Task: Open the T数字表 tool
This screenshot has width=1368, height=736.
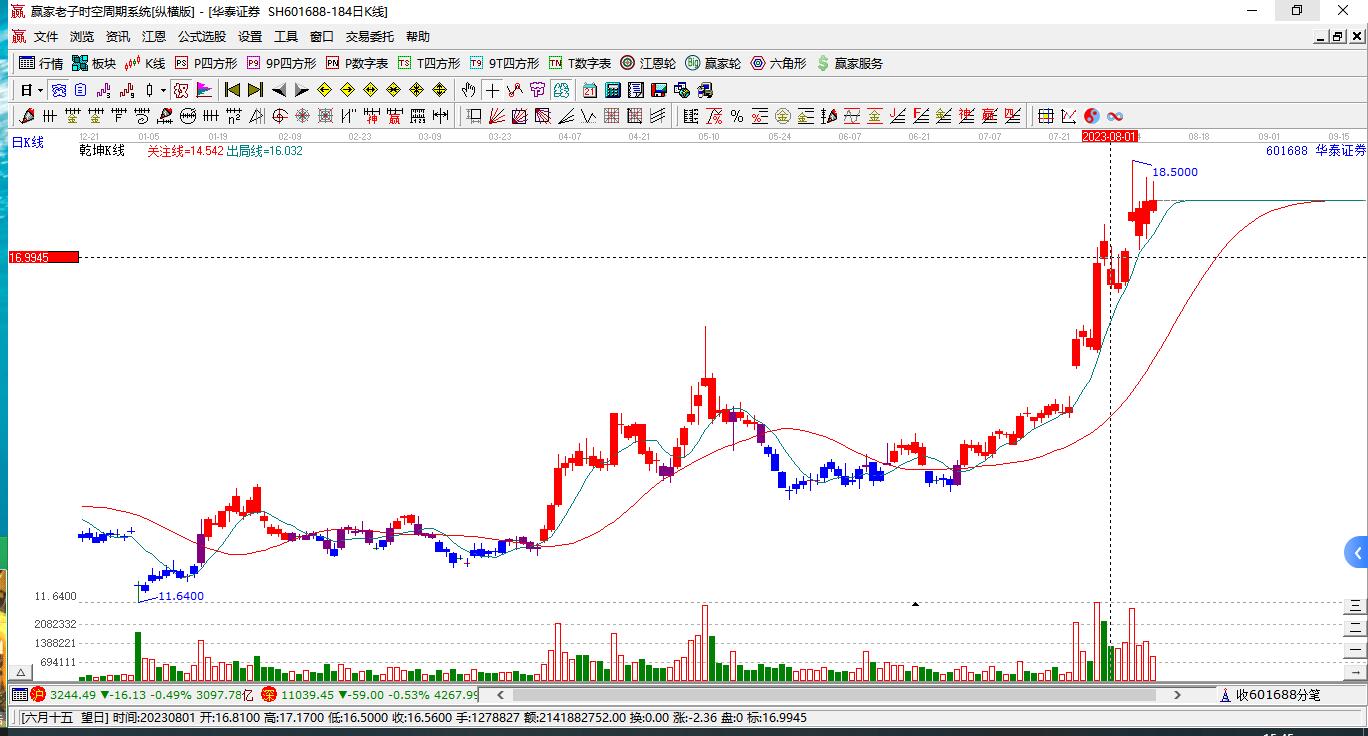Action: [580, 63]
